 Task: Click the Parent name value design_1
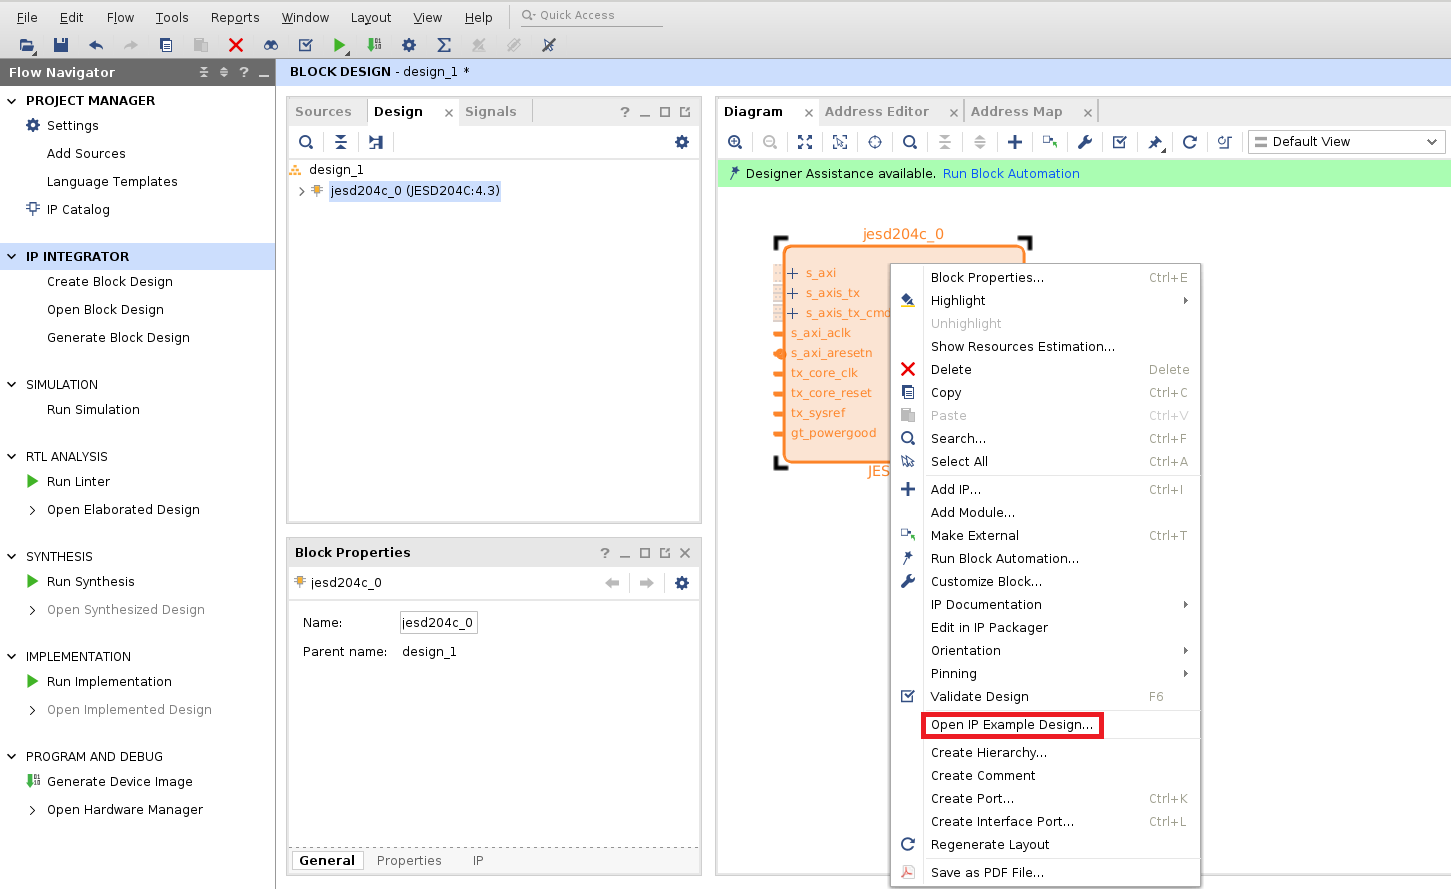429,652
